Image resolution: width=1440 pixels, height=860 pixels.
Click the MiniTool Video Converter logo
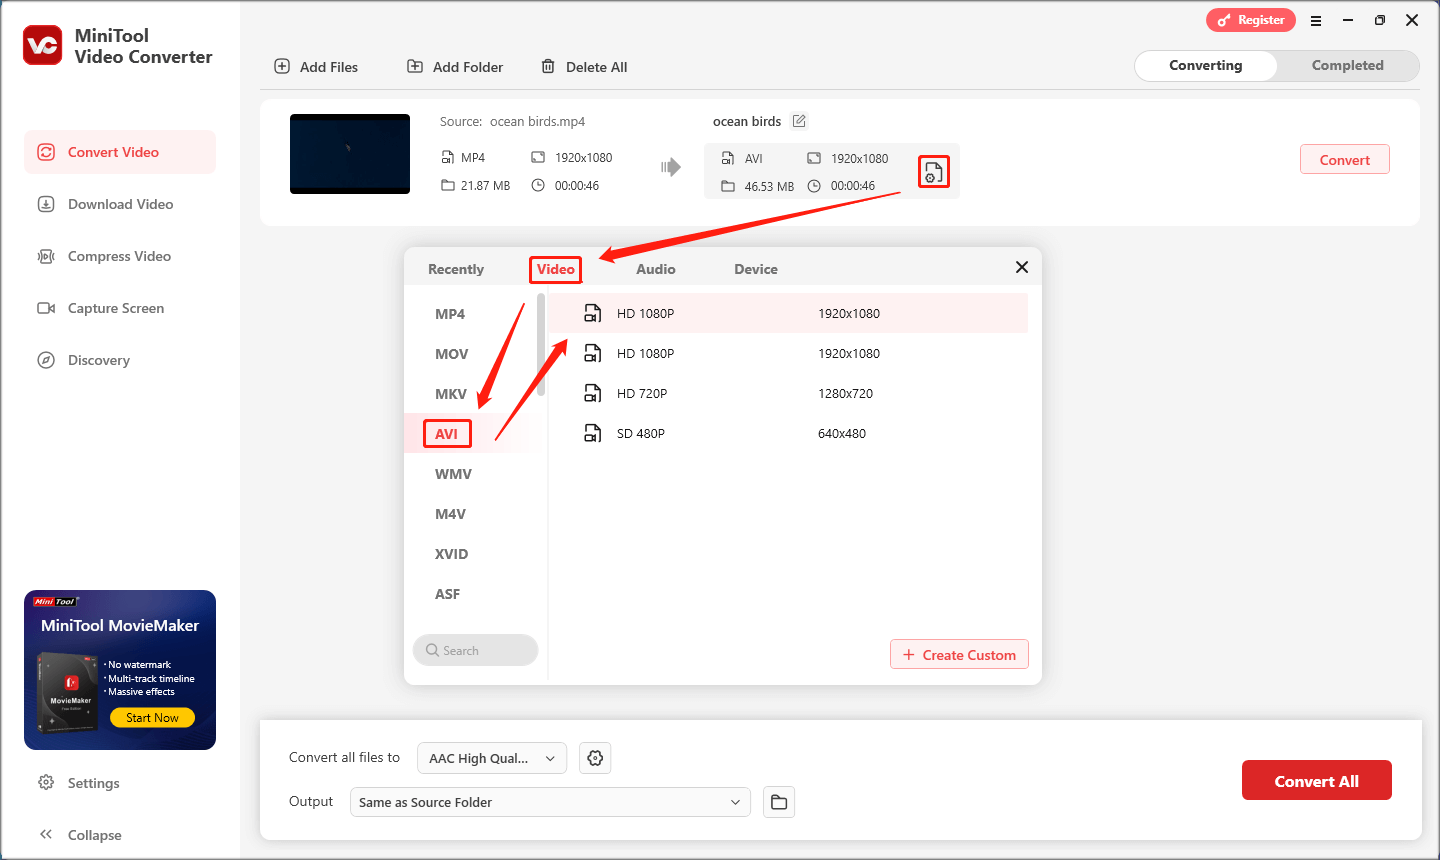(x=43, y=45)
